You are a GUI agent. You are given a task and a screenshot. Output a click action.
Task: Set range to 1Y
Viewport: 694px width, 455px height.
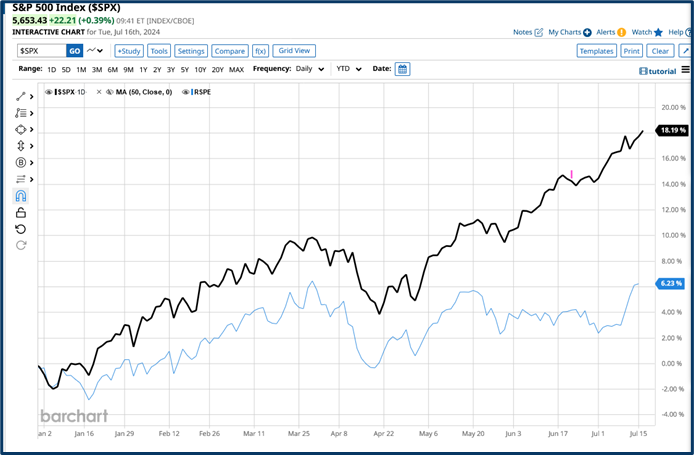tap(143, 69)
